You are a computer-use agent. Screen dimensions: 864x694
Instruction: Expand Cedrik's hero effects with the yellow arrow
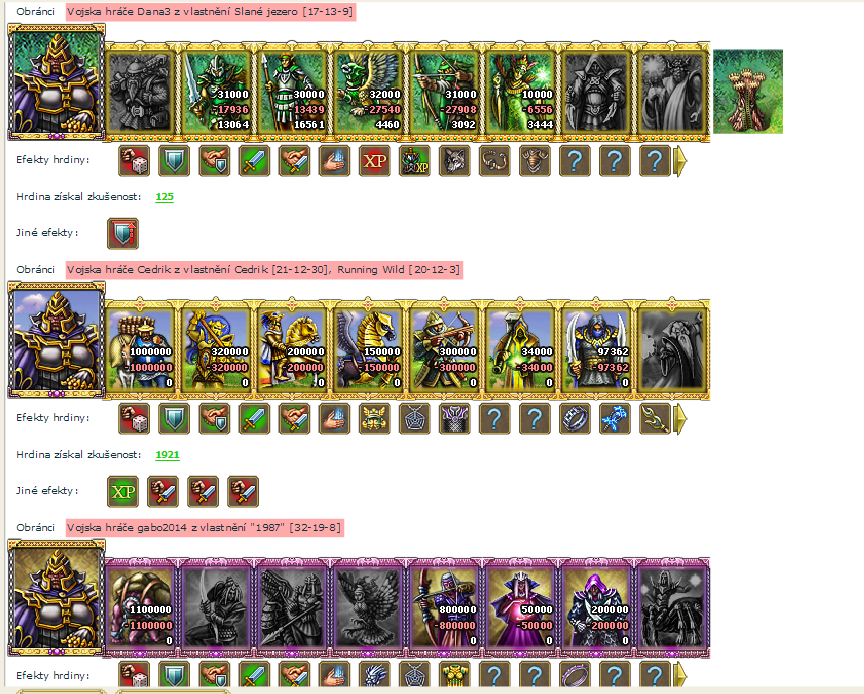pyautogui.click(x=681, y=419)
